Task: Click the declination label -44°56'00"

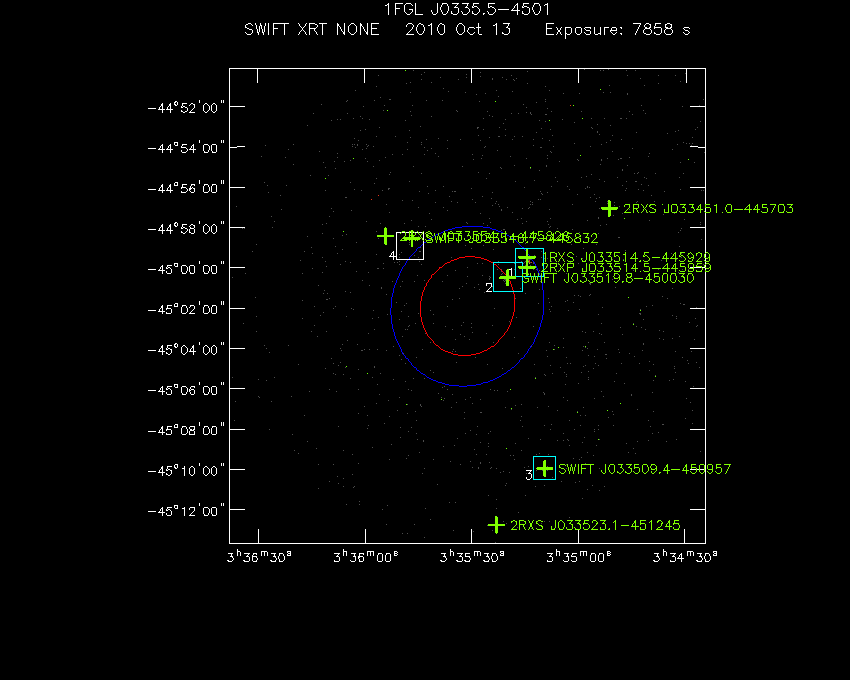Action: coord(186,188)
